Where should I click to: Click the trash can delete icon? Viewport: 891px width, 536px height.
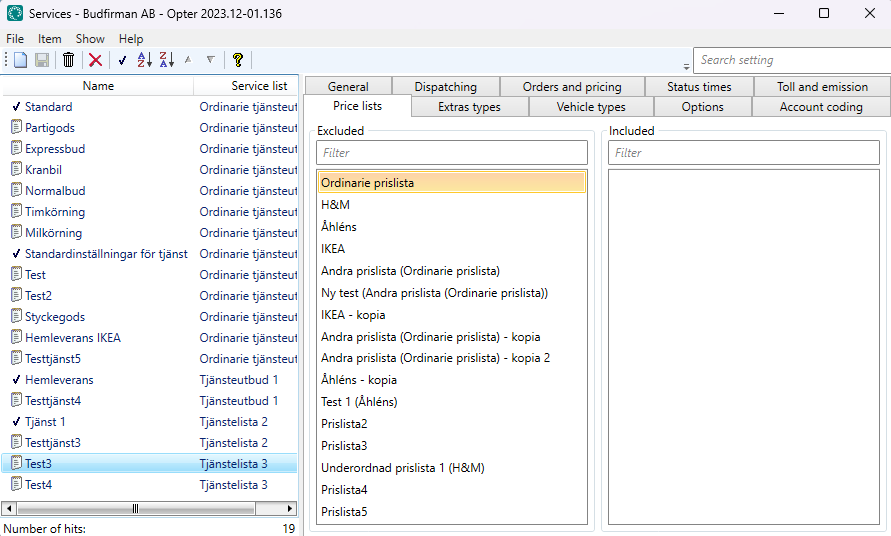tap(68, 60)
